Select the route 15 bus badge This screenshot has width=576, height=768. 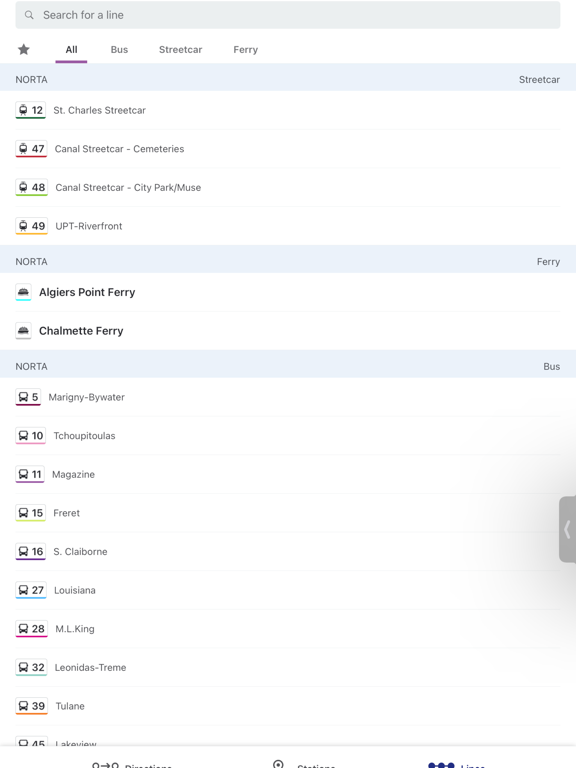coord(30,513)
